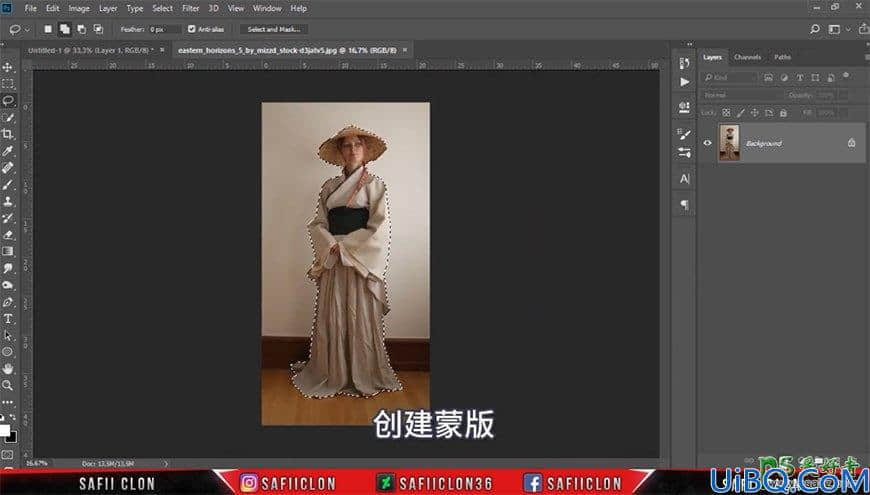The width and height of the screenshot is (870, 495).
Task: Expand the collapsed panel dock arrows
Action: coord(690,44)
